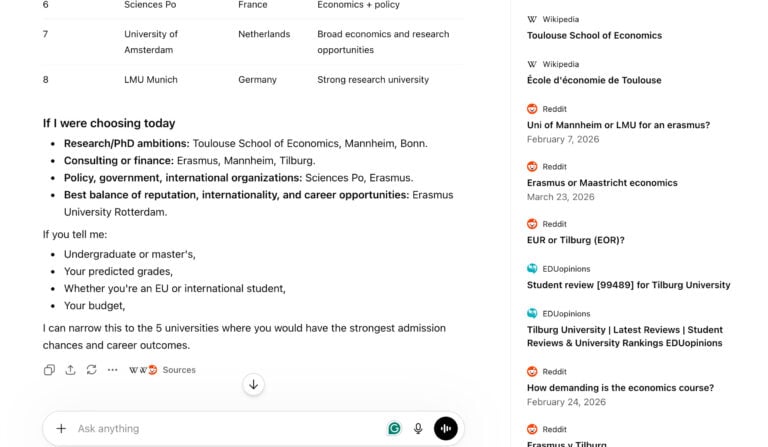Copy the response with the copy icon
The image size is (768, 447).
pyautogui.click(x=49, y=370)
